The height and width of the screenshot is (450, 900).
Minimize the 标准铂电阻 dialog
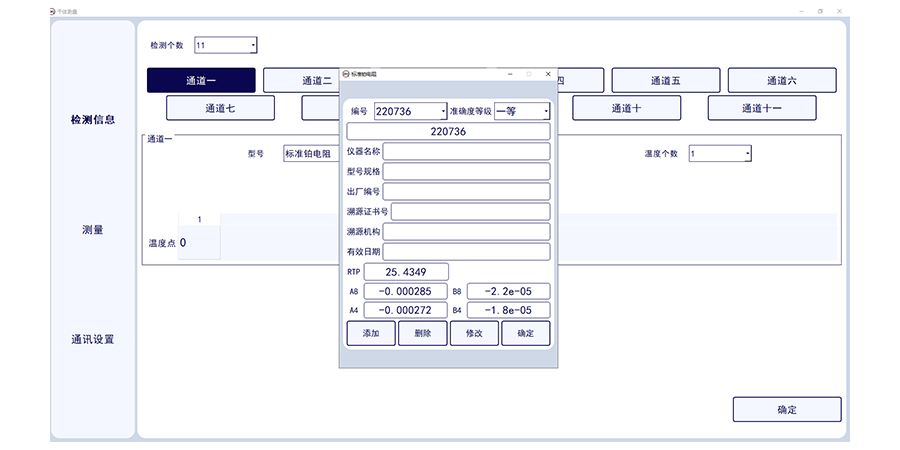pos(510,74)
